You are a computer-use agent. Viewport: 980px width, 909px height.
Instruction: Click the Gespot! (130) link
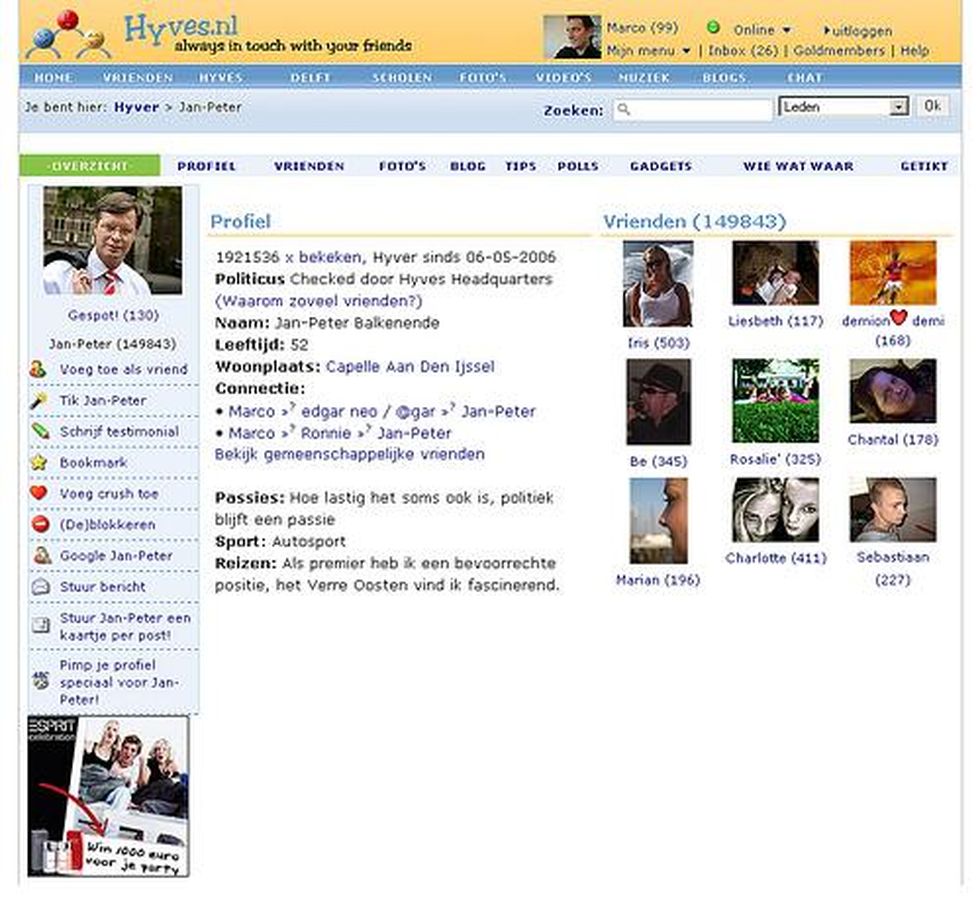tap(113, 315)
